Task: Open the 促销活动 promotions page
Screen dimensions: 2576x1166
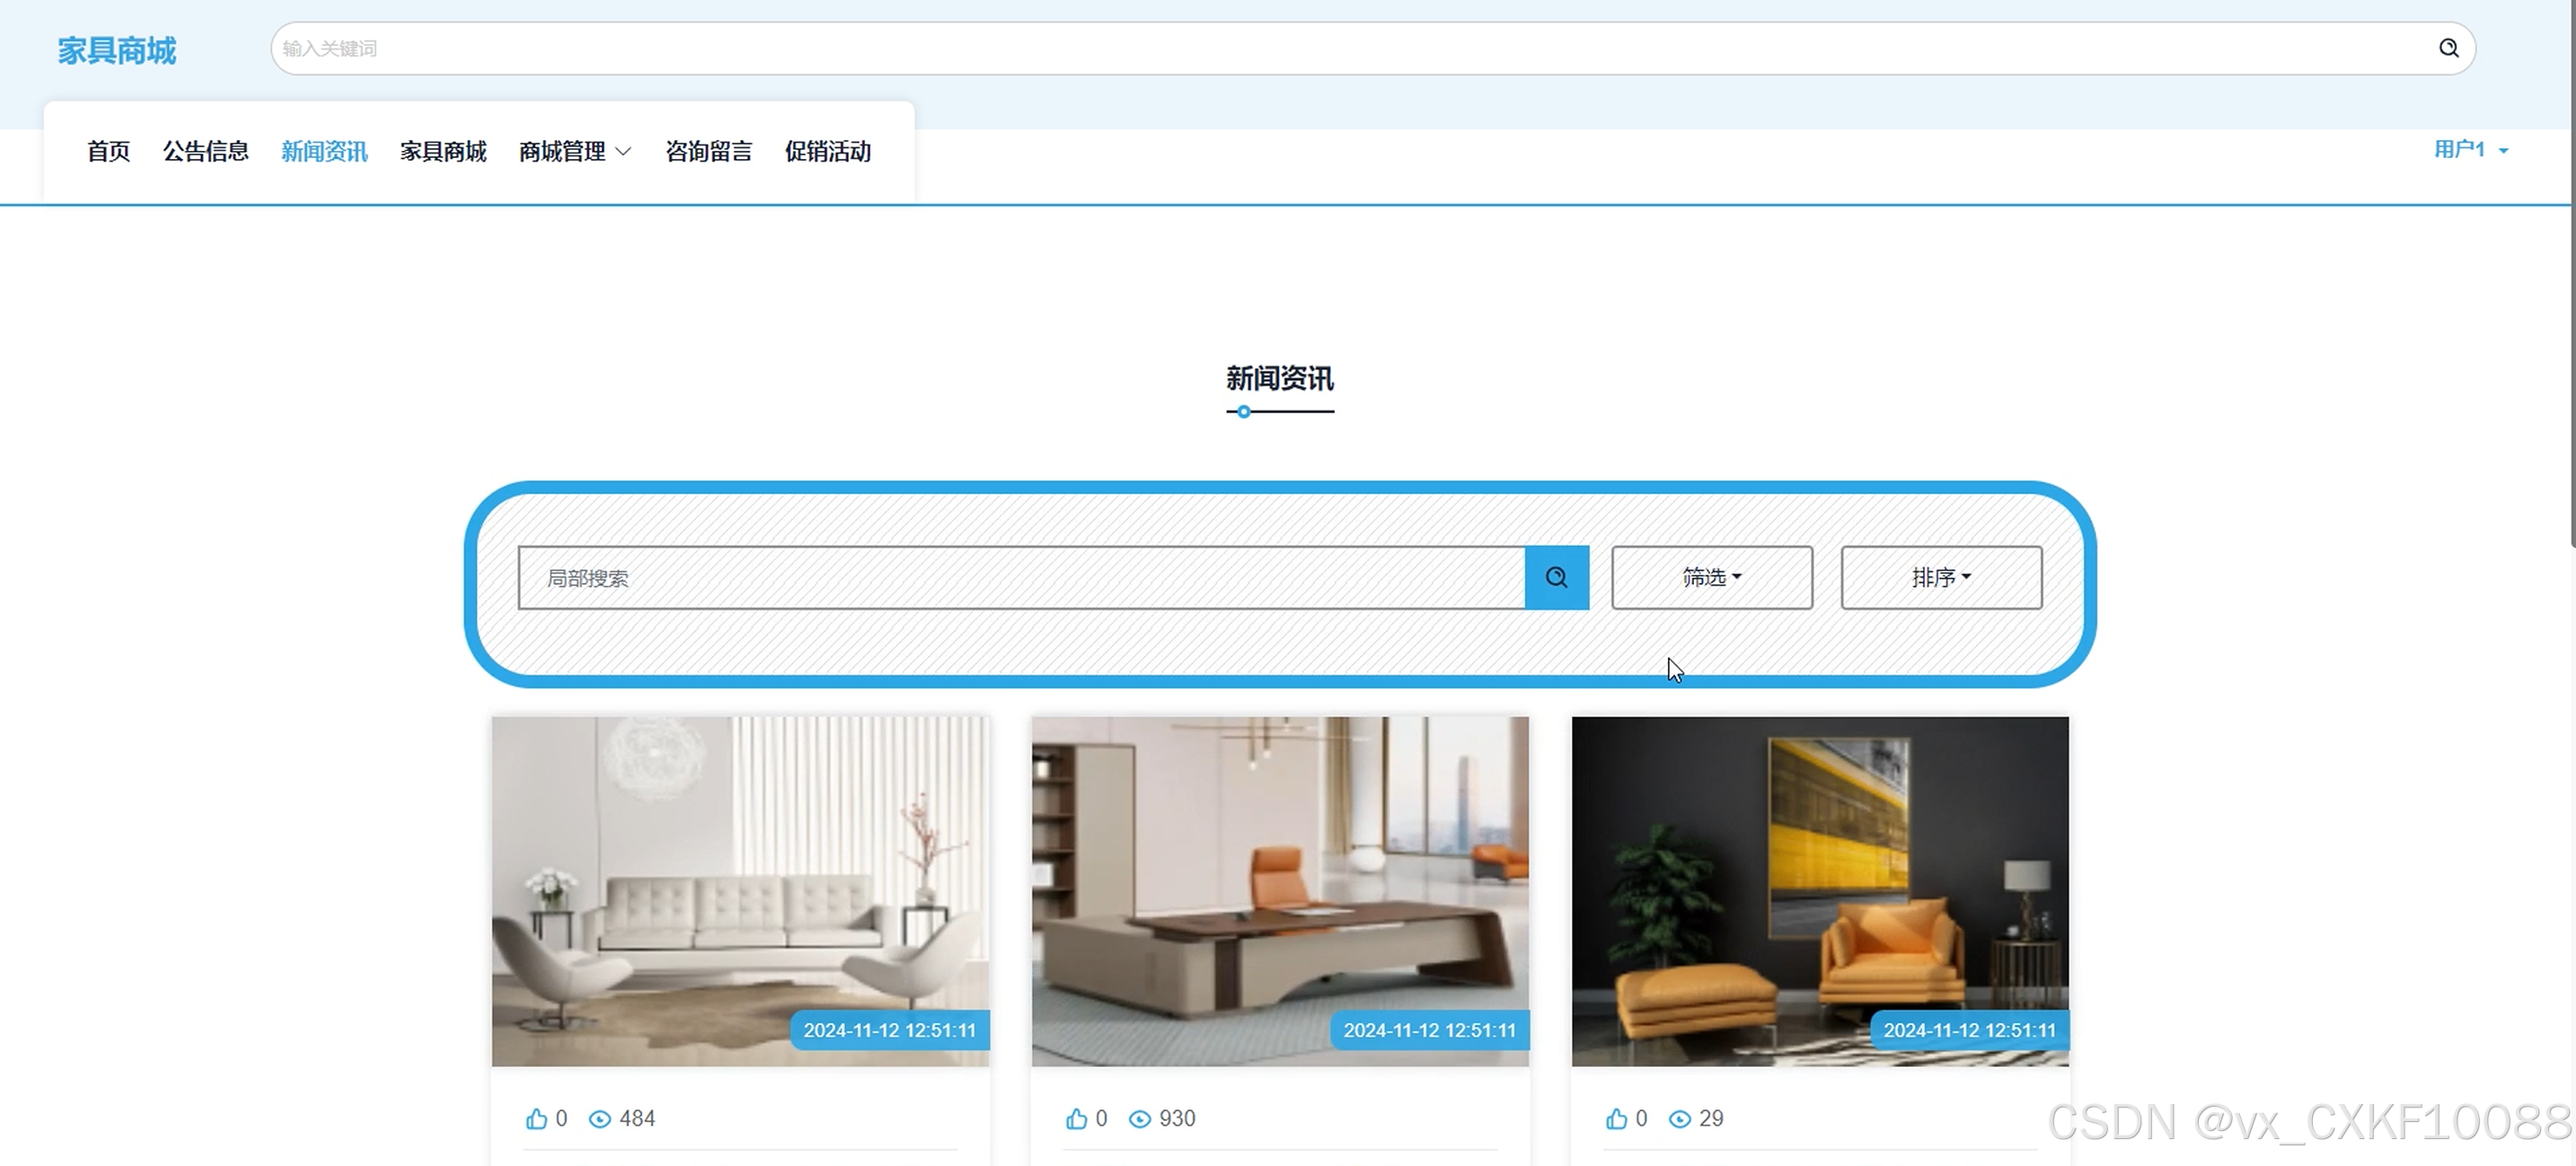Action: (x=827, y=151)
